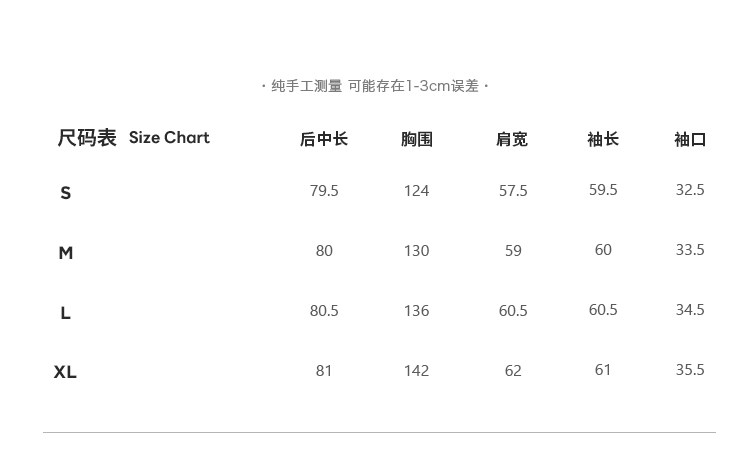Click the 袖长 column header
This screenshot has width=750, height=452.
click(603, 139)
